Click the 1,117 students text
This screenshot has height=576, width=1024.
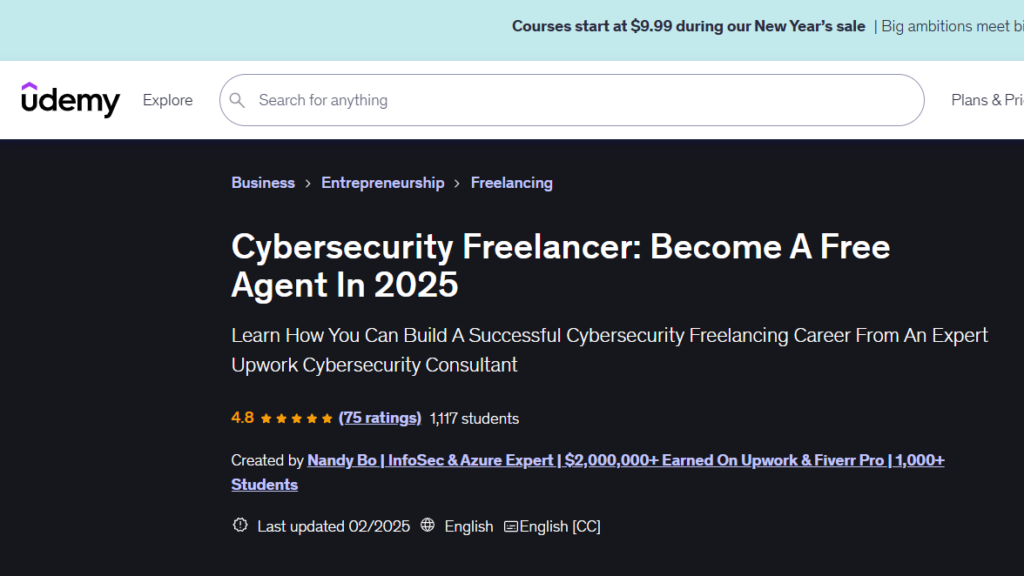pyautogui.click(x=474, y=418)
